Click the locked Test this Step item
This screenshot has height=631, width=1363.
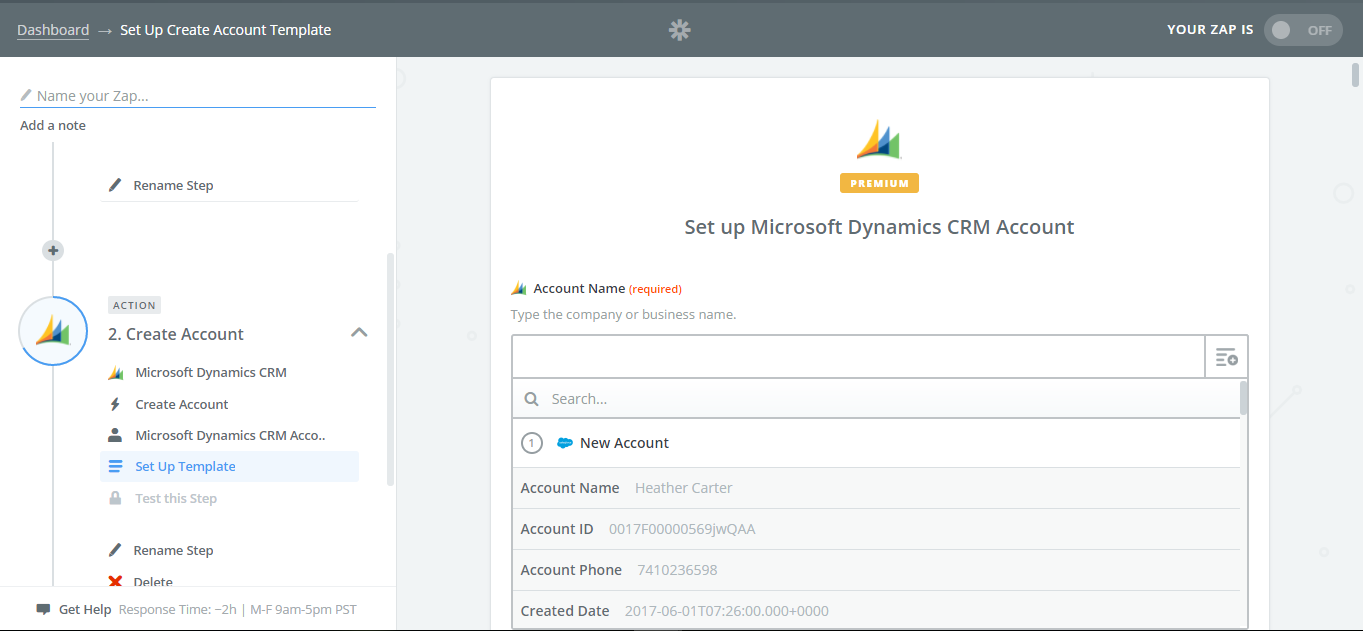pos(176,499)
